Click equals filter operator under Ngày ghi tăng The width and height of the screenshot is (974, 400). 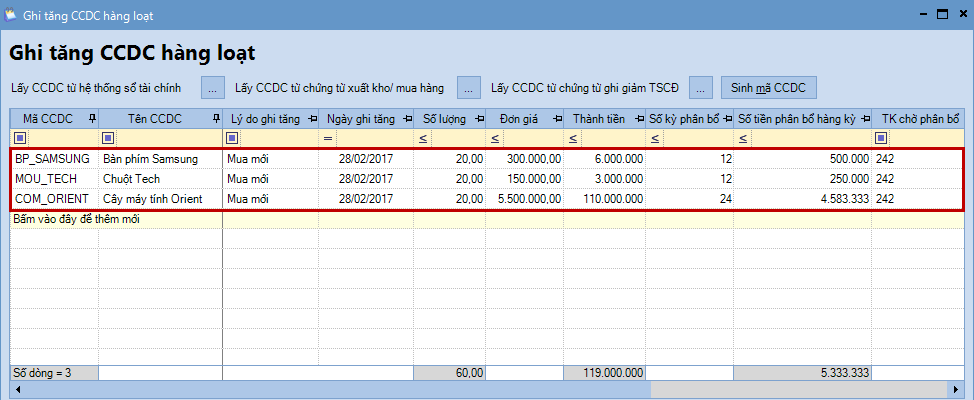tap(328, 138)
